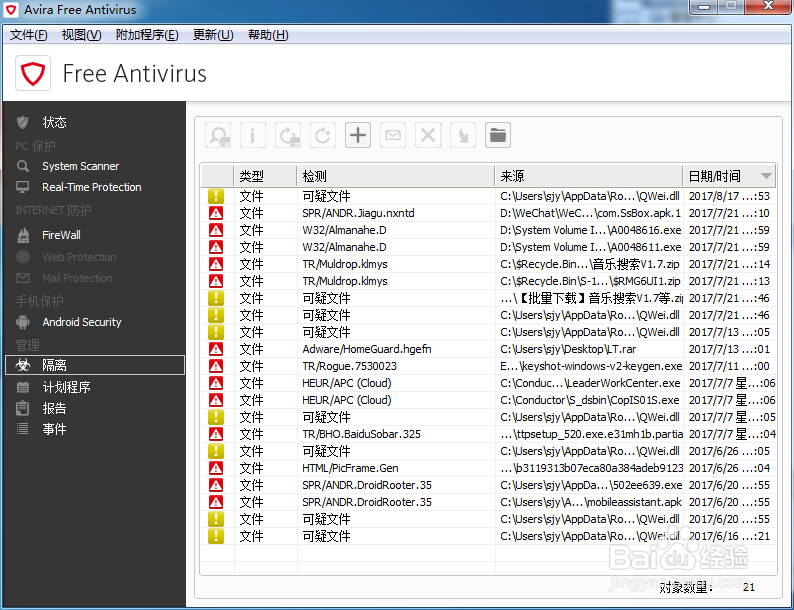Click the delete object X toolbar icon
Viewport: 794px width, 610px height.
click(428, 135)
